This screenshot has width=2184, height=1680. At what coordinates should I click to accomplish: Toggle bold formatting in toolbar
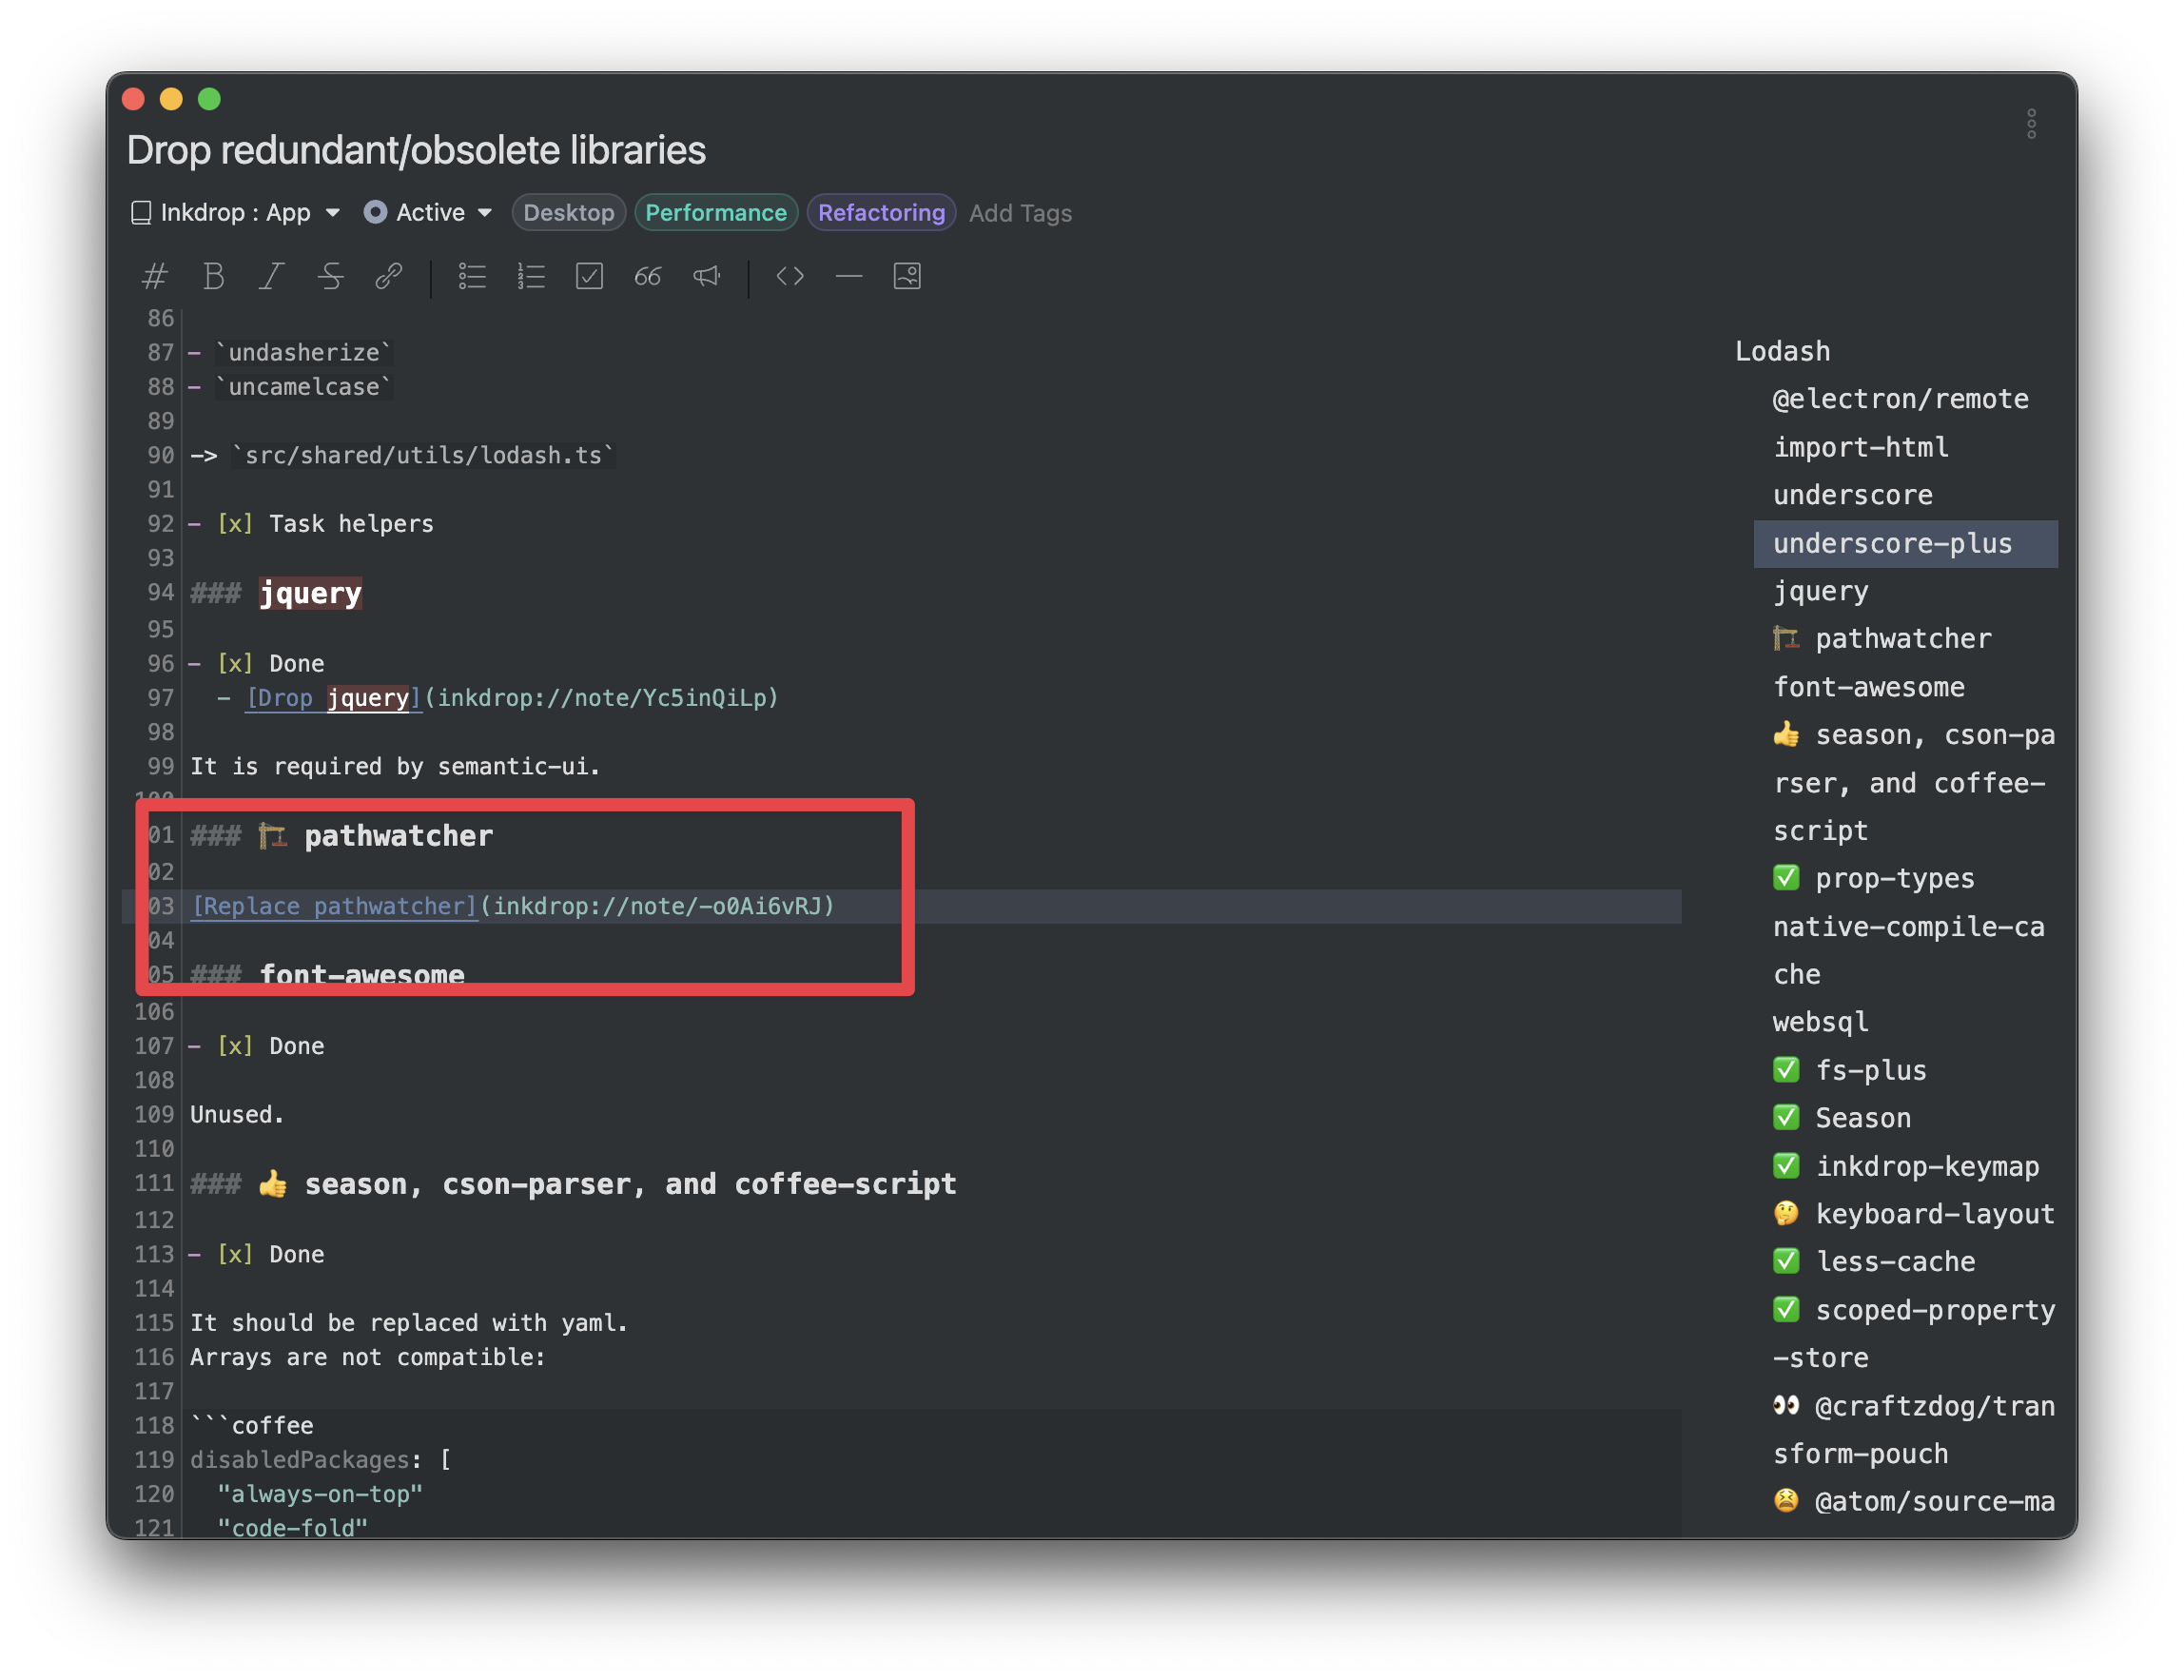point(213,276)
